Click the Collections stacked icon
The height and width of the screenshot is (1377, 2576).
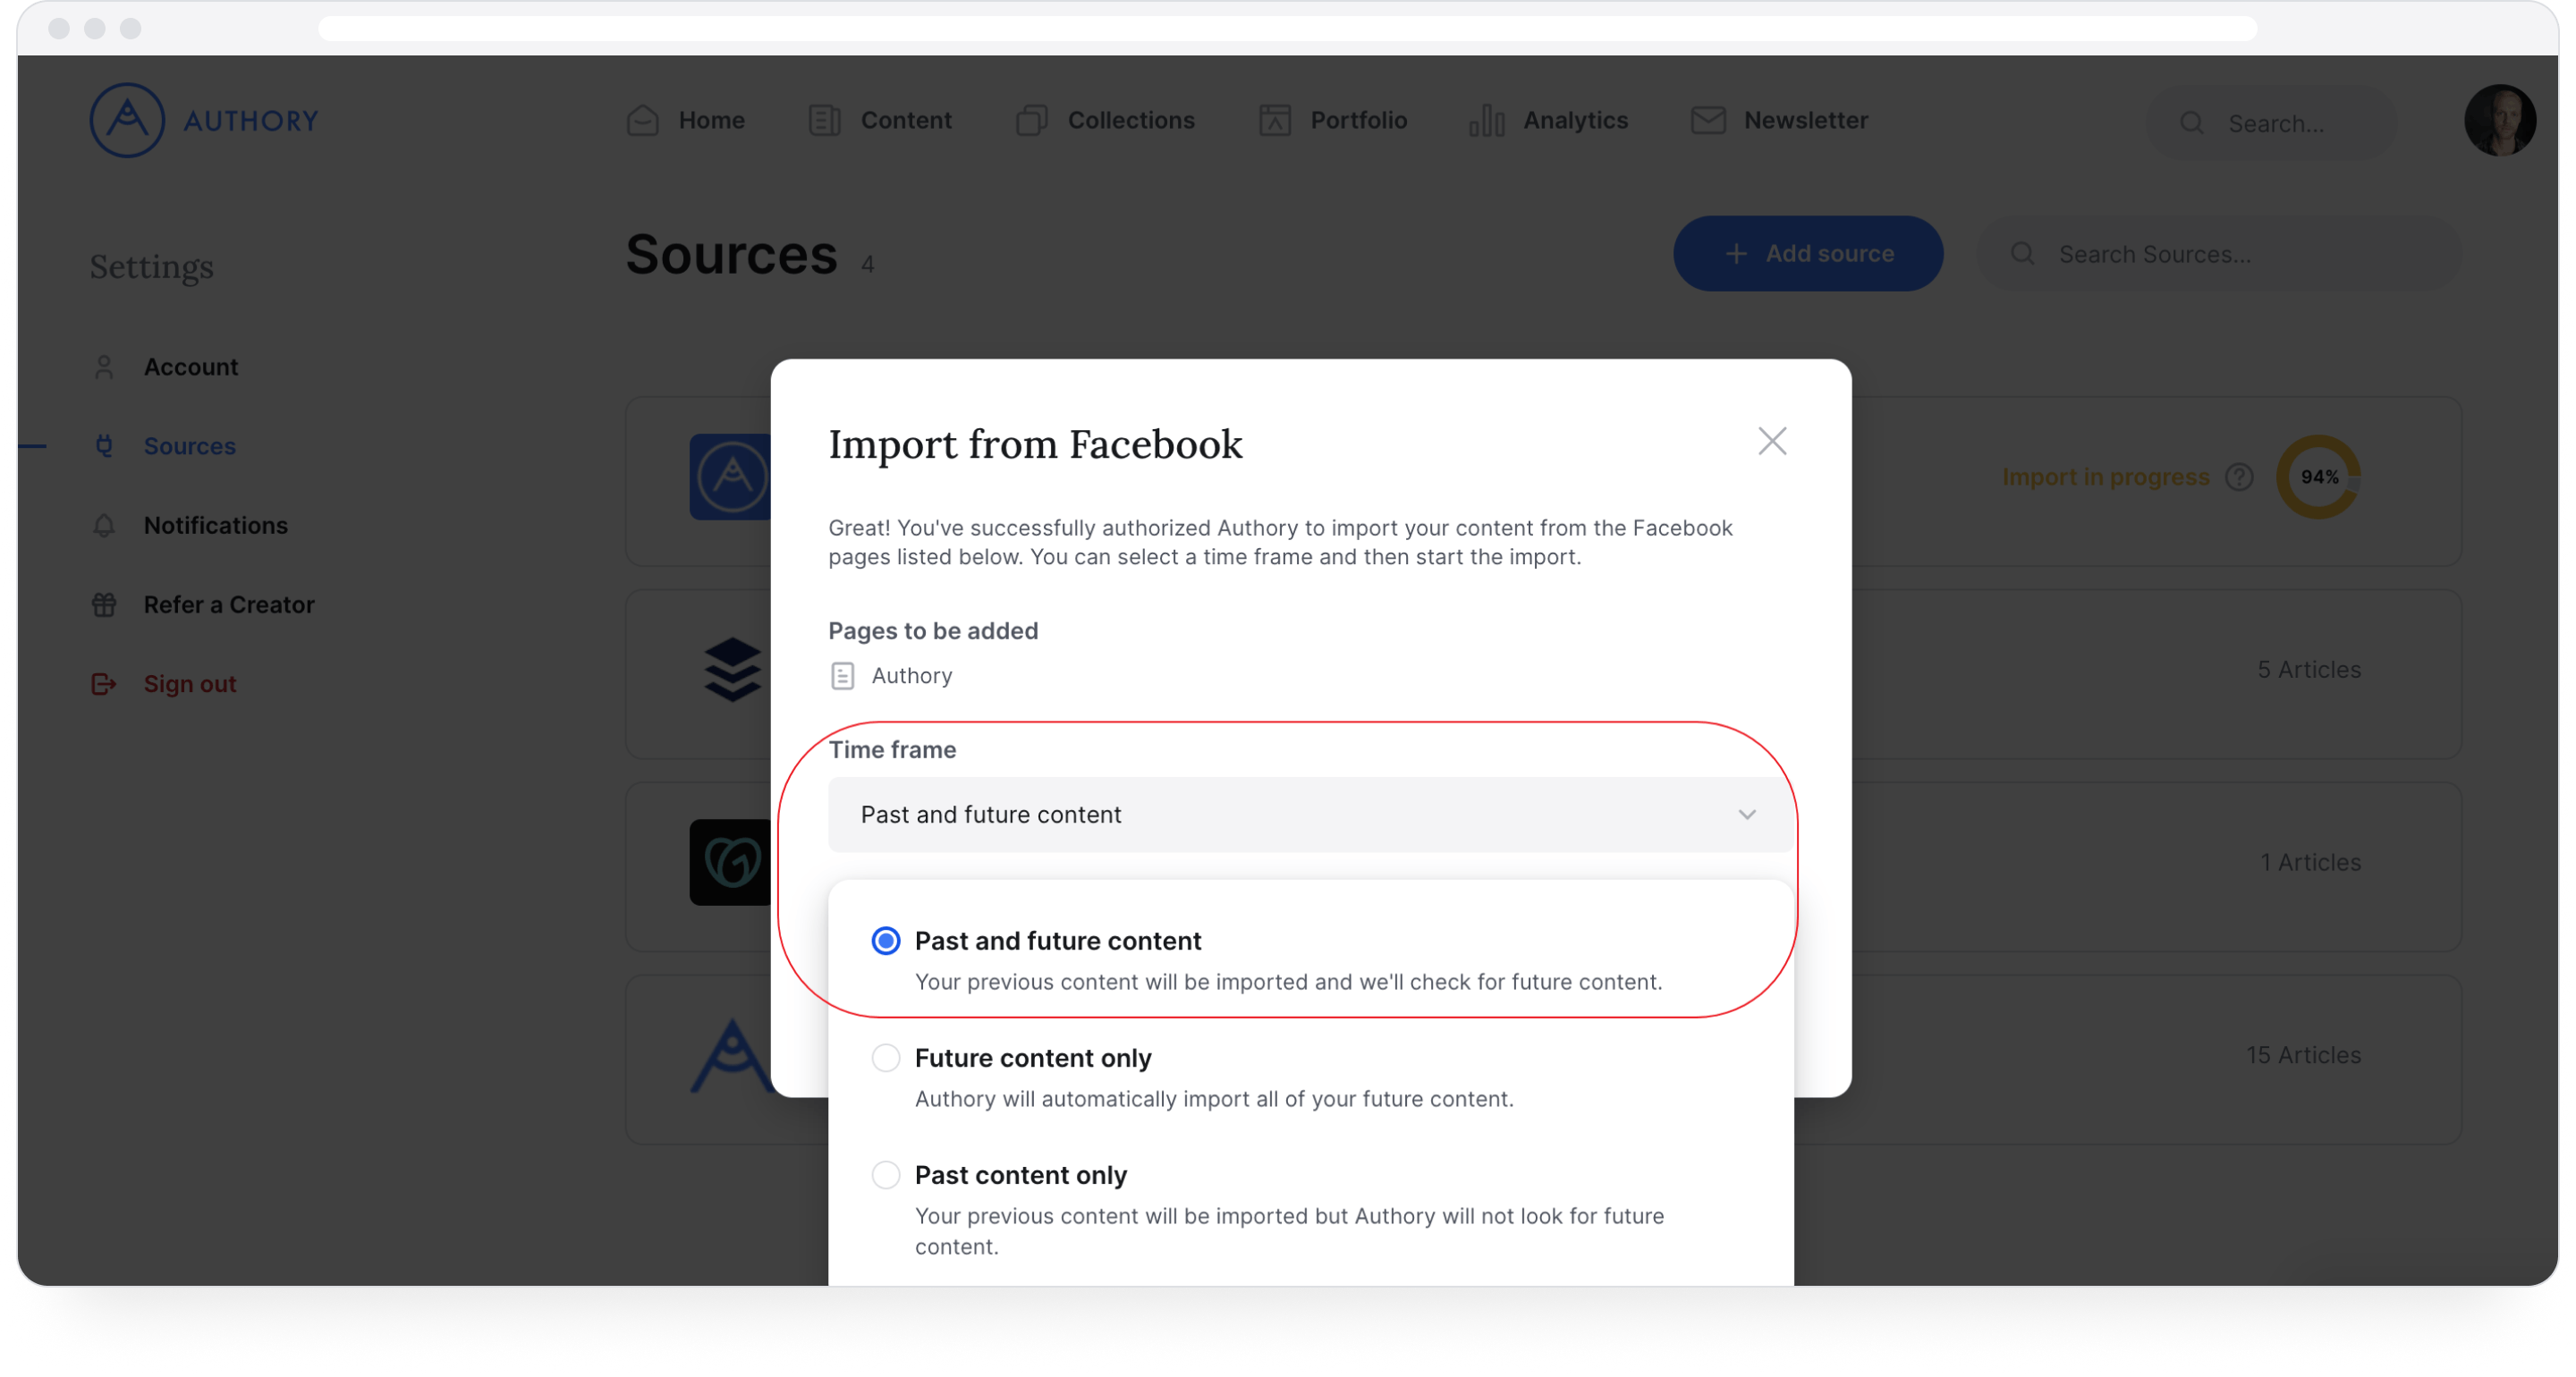(x=1031, y=120)
